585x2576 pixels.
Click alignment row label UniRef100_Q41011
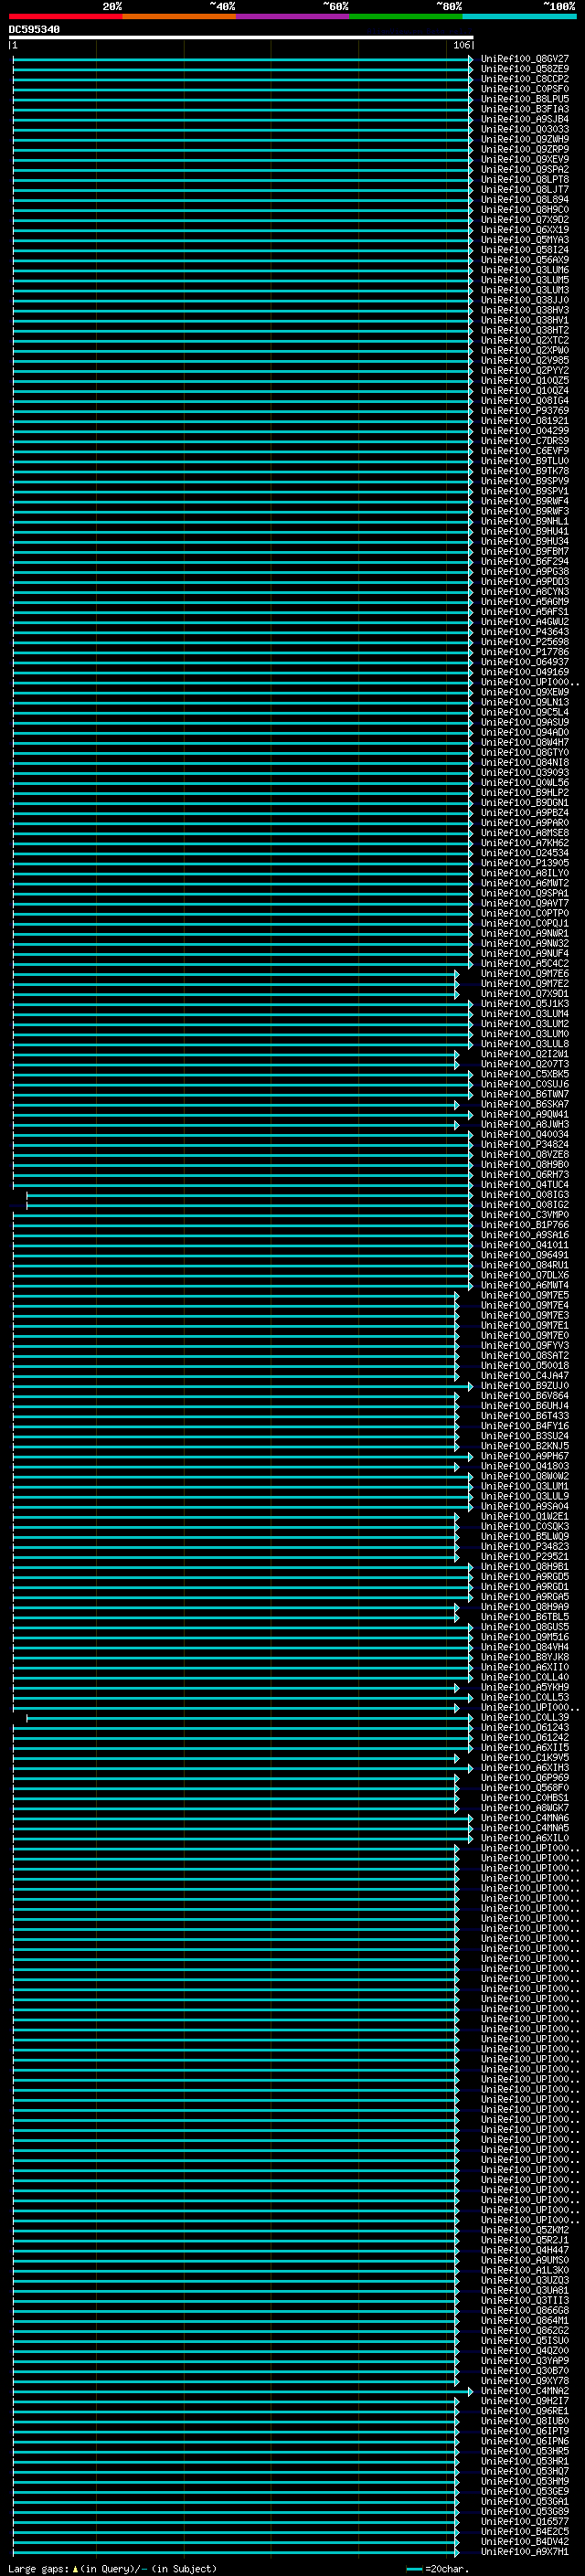(x=524, y=1245)
